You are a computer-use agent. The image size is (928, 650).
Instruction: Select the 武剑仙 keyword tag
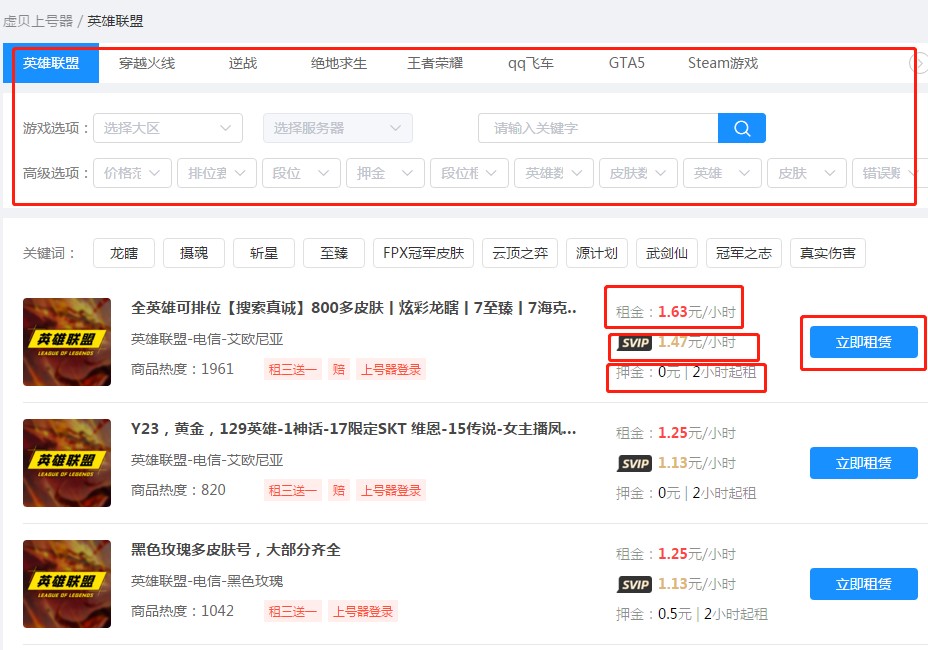click(x=666, y=253)
